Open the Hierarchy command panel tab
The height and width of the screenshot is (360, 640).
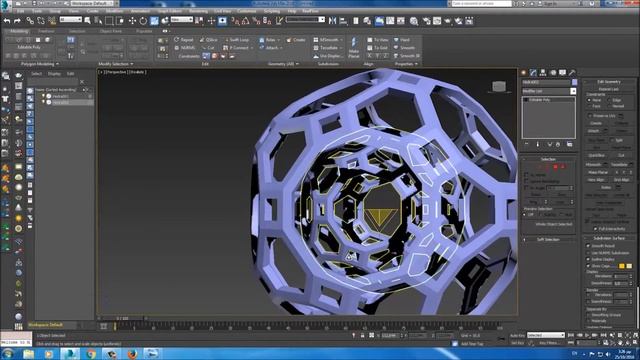tap(543, 72)
